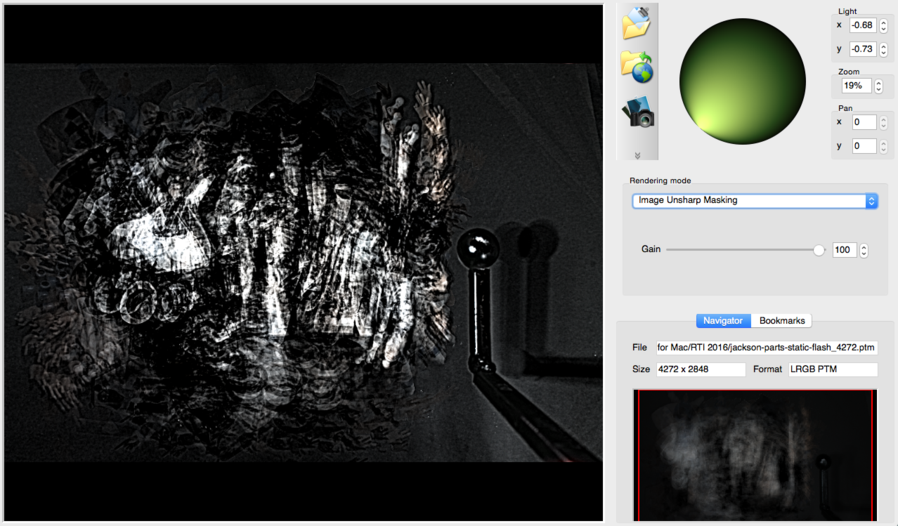Edit the Light y value field
Screen dimensions: 898x526
click(x=862, y=49)
